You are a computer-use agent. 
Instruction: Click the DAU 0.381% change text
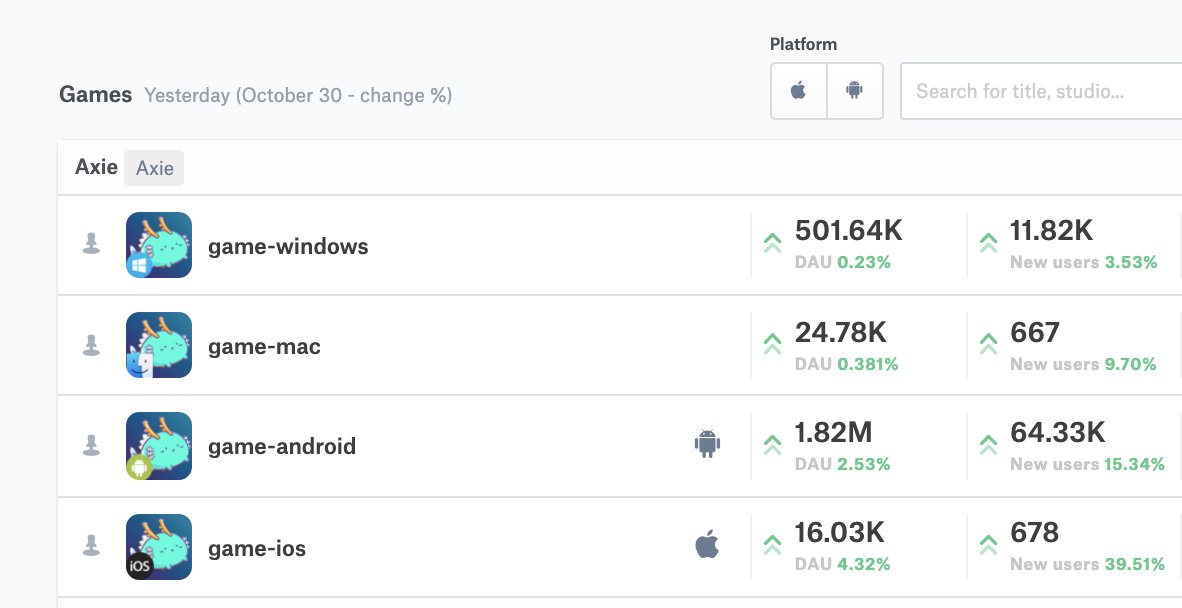[847, 364]
